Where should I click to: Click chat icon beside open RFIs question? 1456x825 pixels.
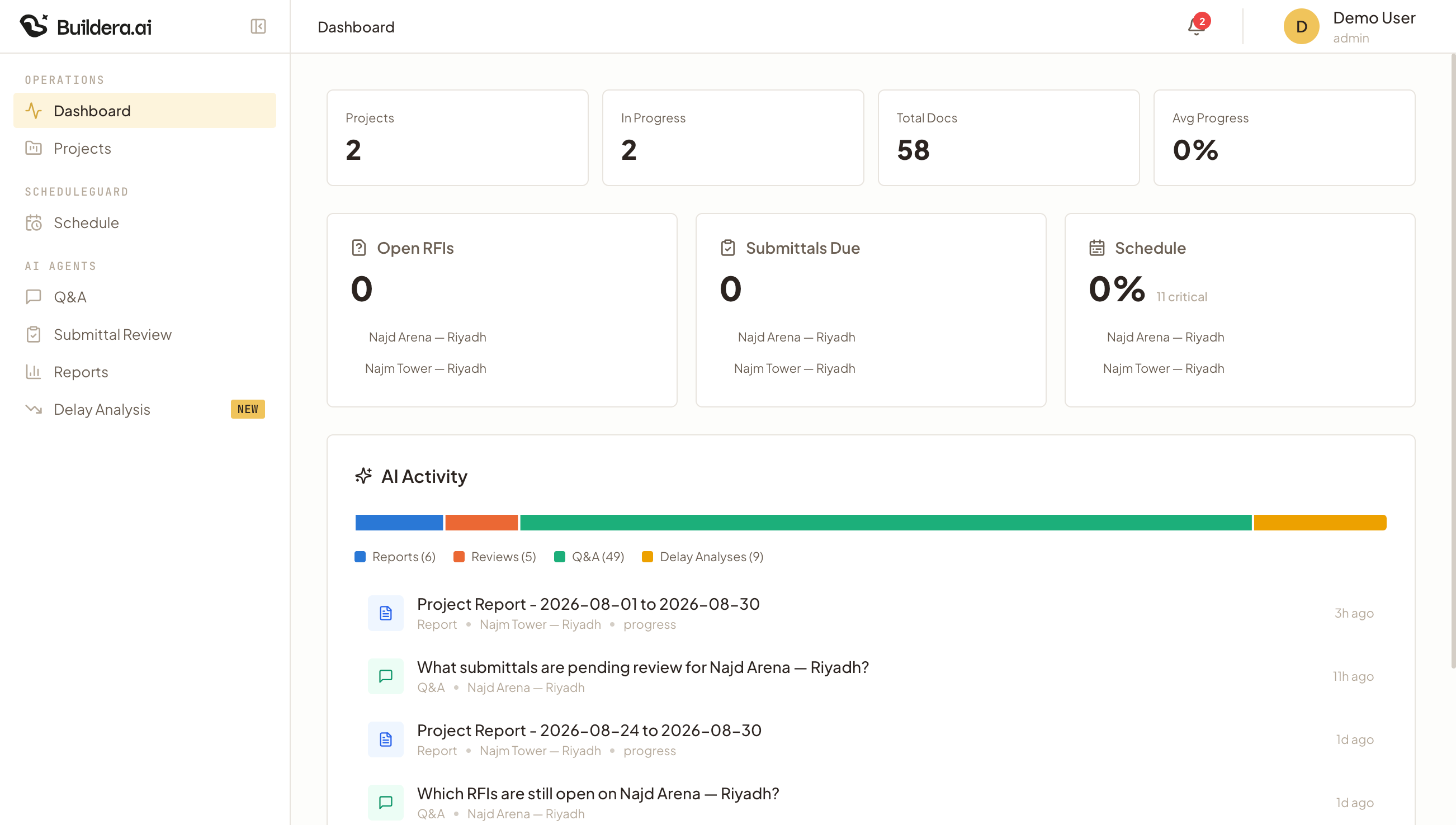point(386,802)
